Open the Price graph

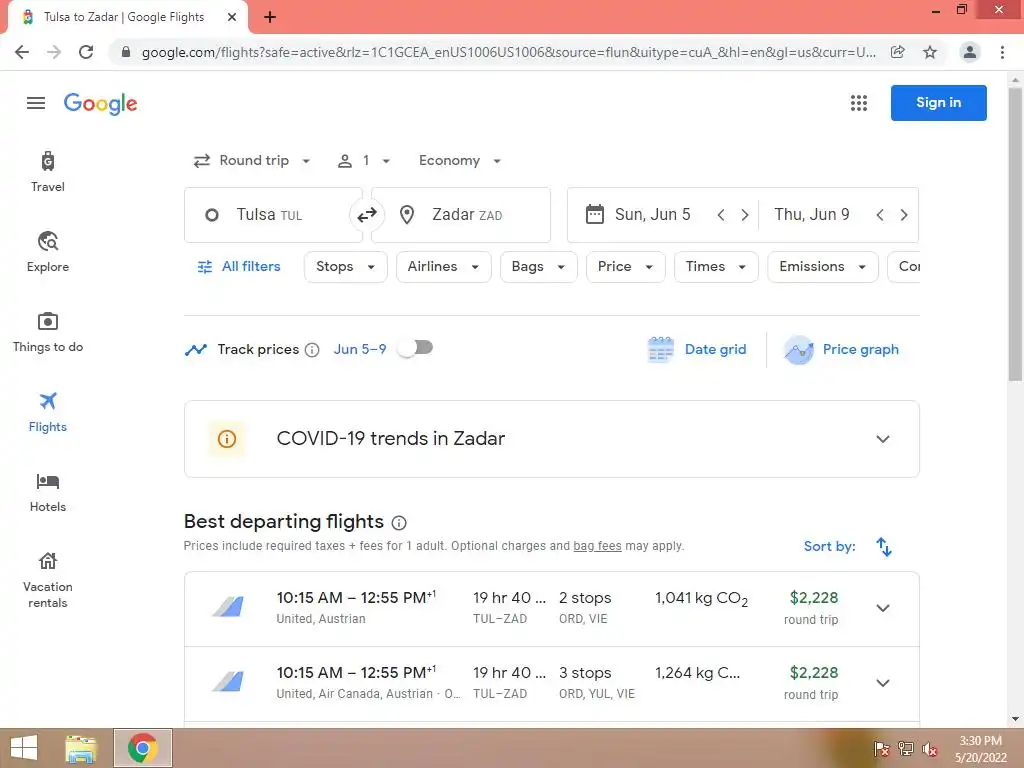click(842, 349)
